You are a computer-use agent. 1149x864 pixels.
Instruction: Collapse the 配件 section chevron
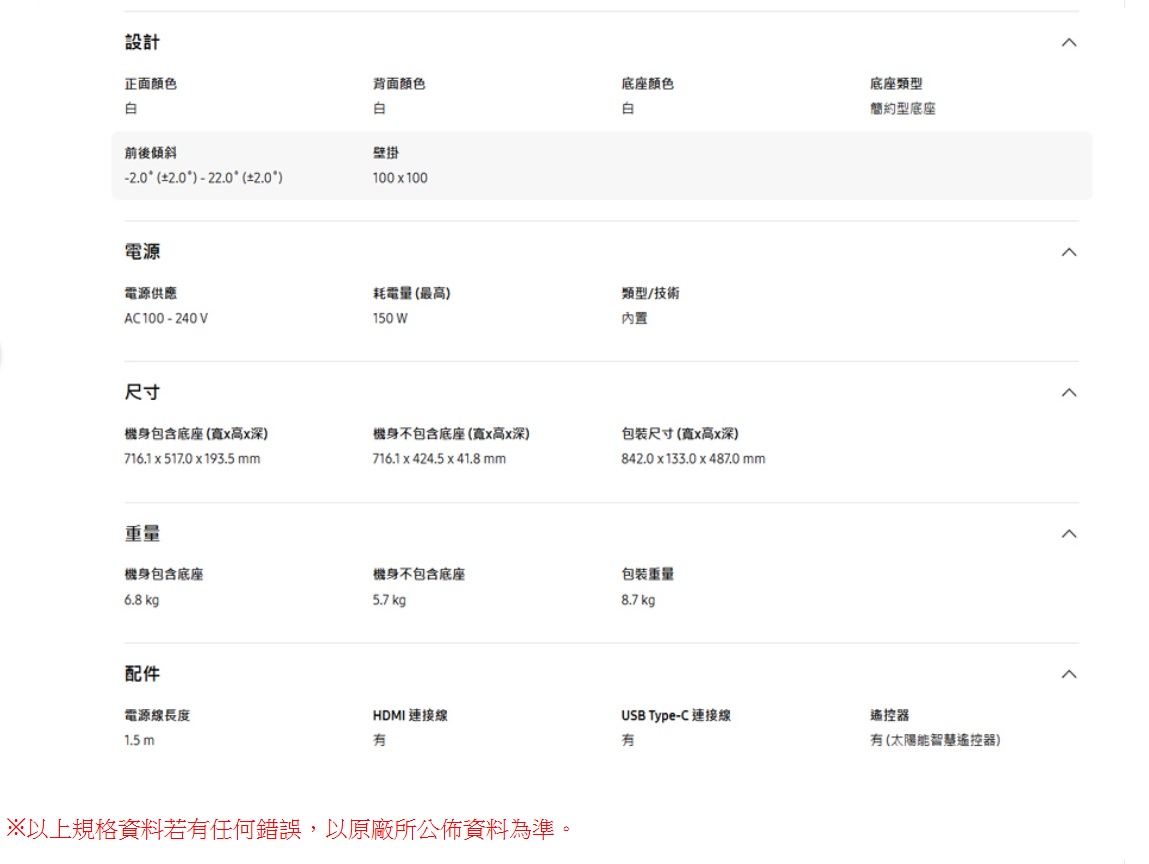1068,674
